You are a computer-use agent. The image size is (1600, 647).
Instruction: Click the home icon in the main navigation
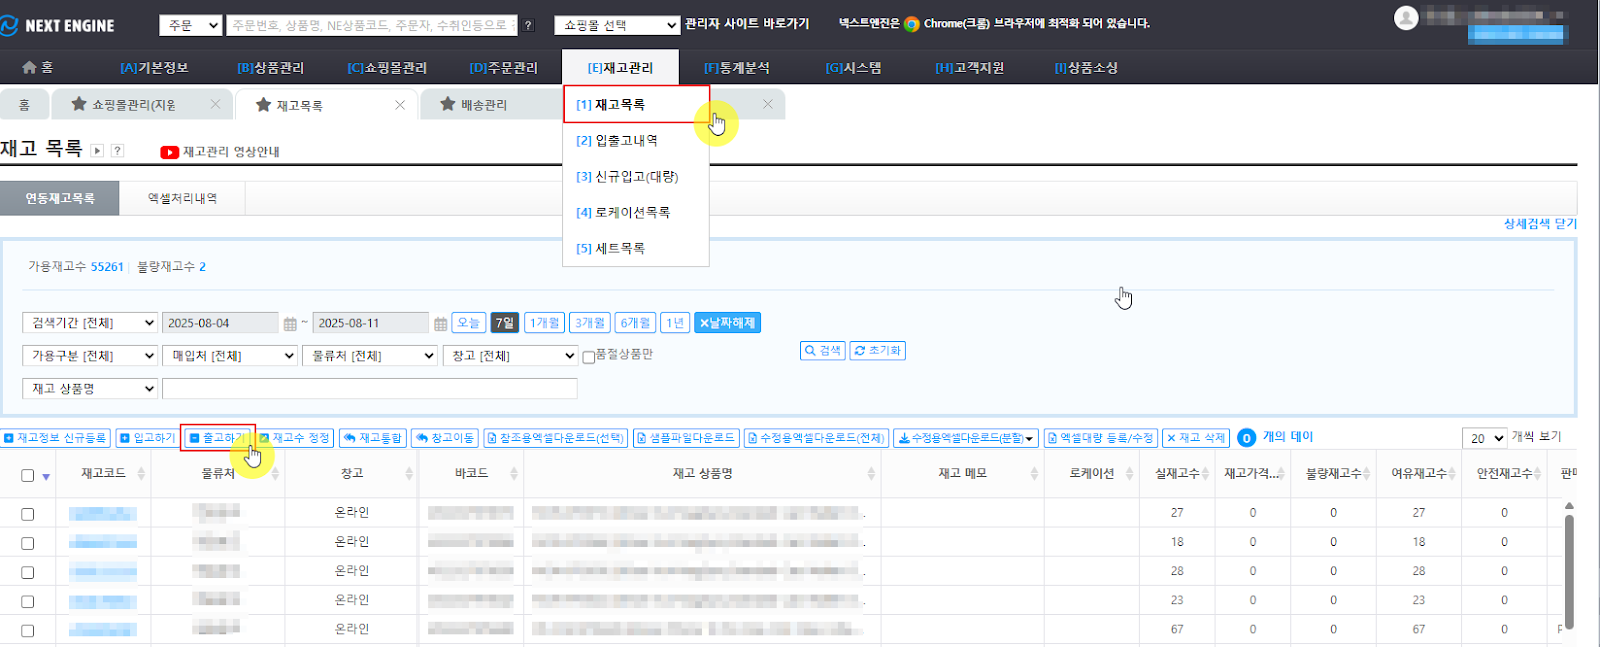[x=30, y=67]
